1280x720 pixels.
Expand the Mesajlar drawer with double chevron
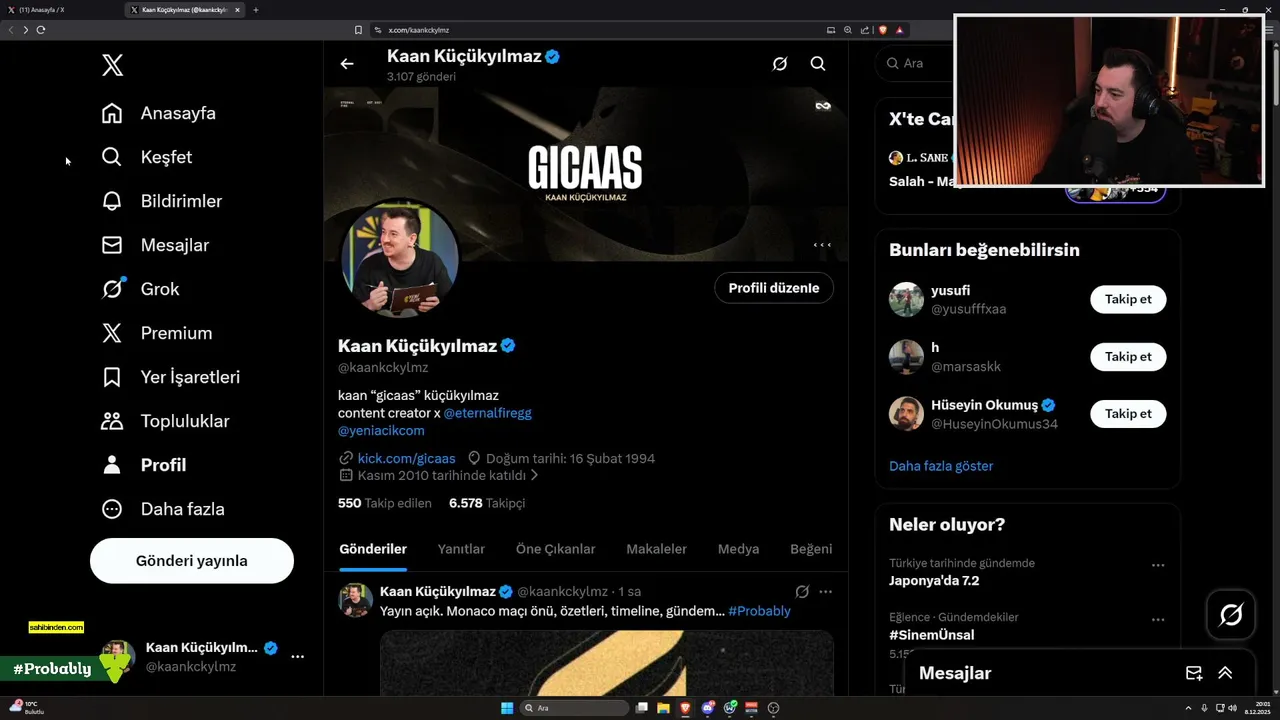(1225, 673)
